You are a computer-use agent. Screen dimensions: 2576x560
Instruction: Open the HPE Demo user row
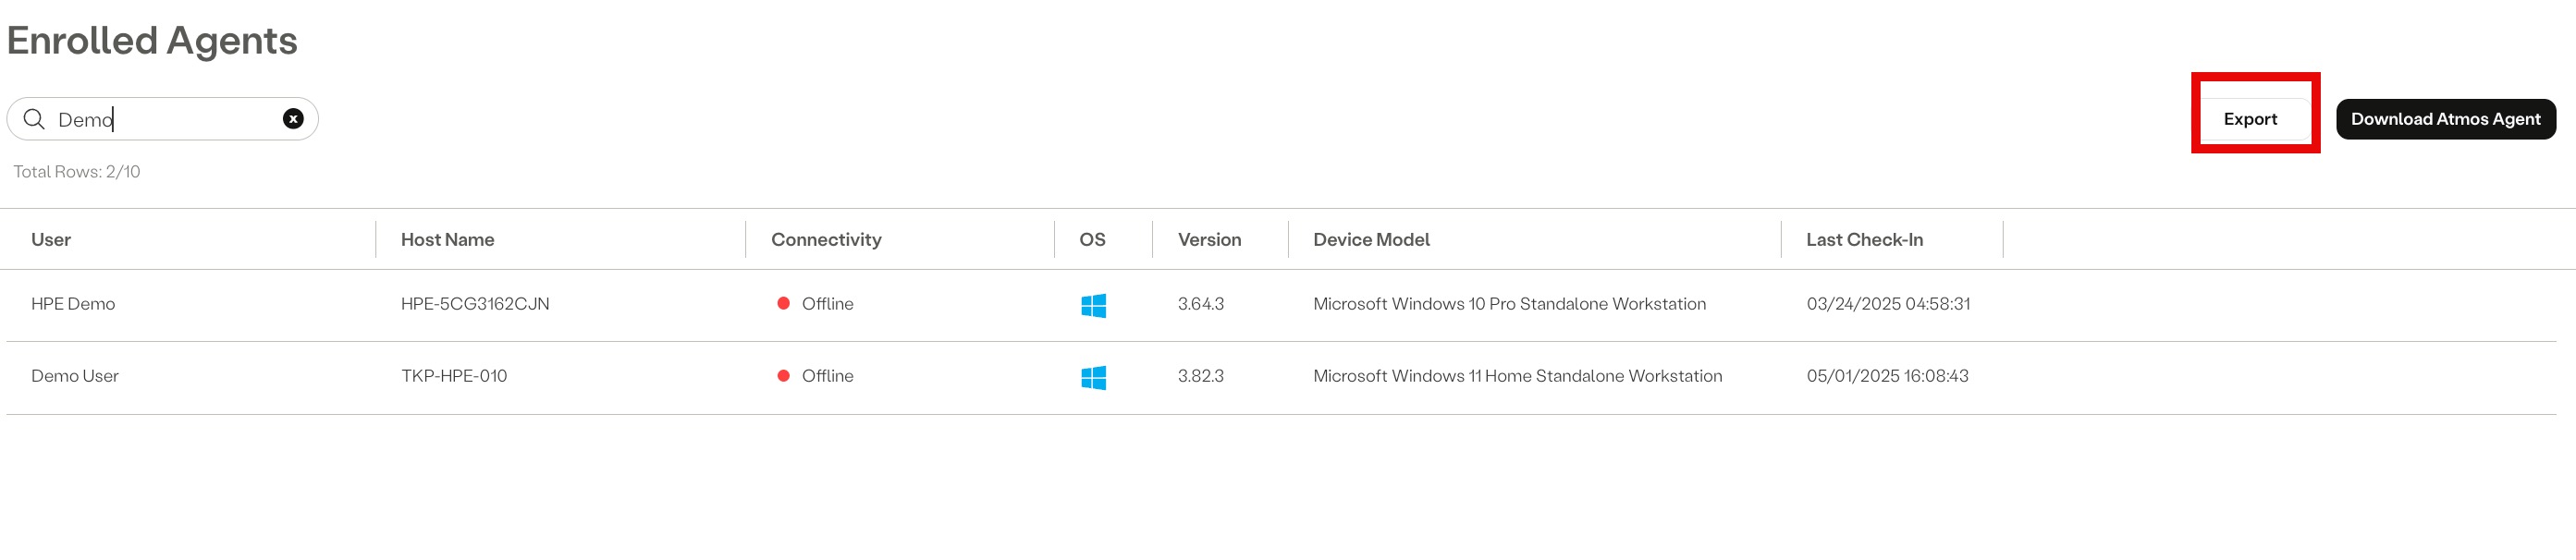(x=1281, y=305)
